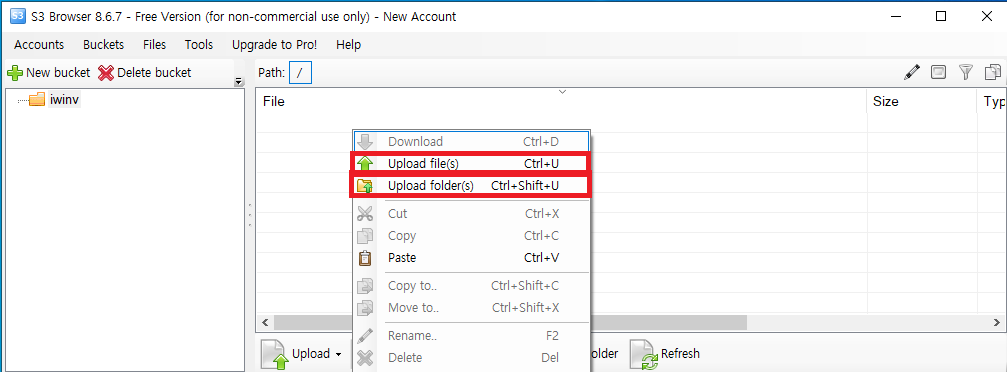
Task: Open the Buckets menu
Action: pyautogui.click(x=103, y=45)
